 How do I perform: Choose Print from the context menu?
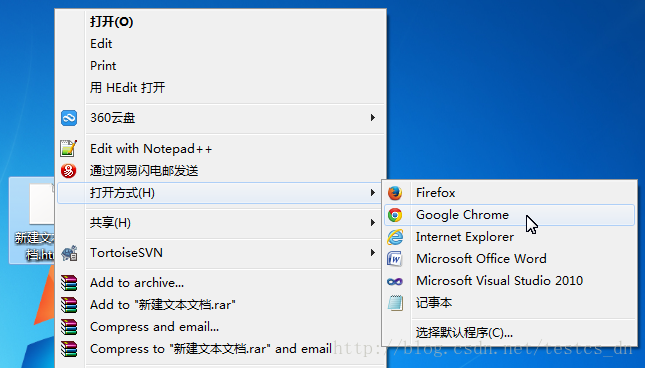click(220, 66)
